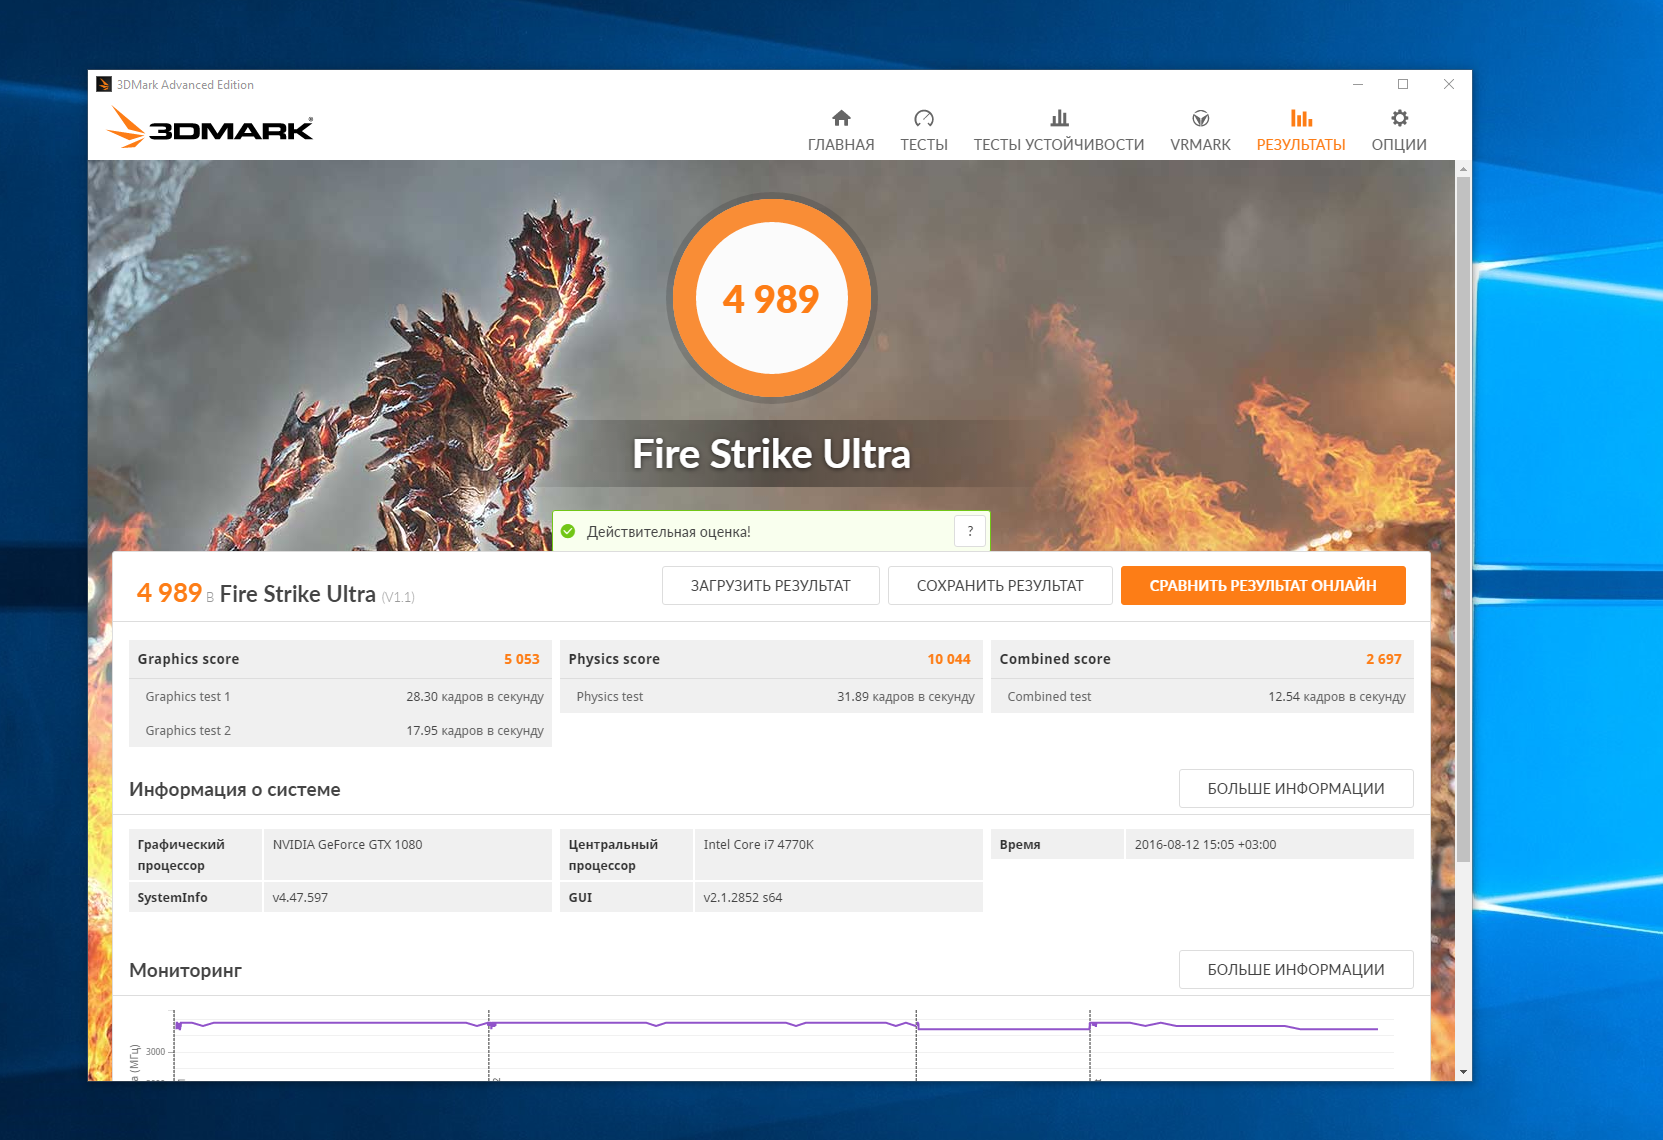Click the Информация о системе heading
This screenshot has height=1140, width=1663.
(x=235, y=789)
